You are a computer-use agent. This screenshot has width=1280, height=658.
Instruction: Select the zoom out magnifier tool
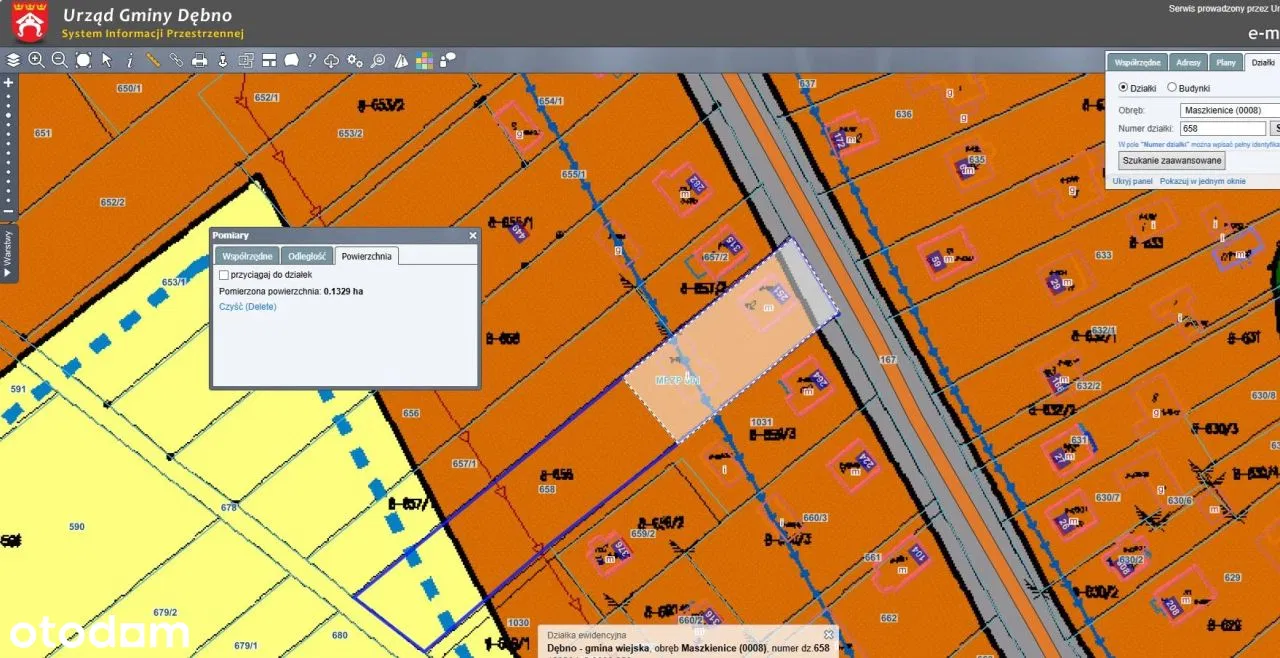(x=59, y=60)
